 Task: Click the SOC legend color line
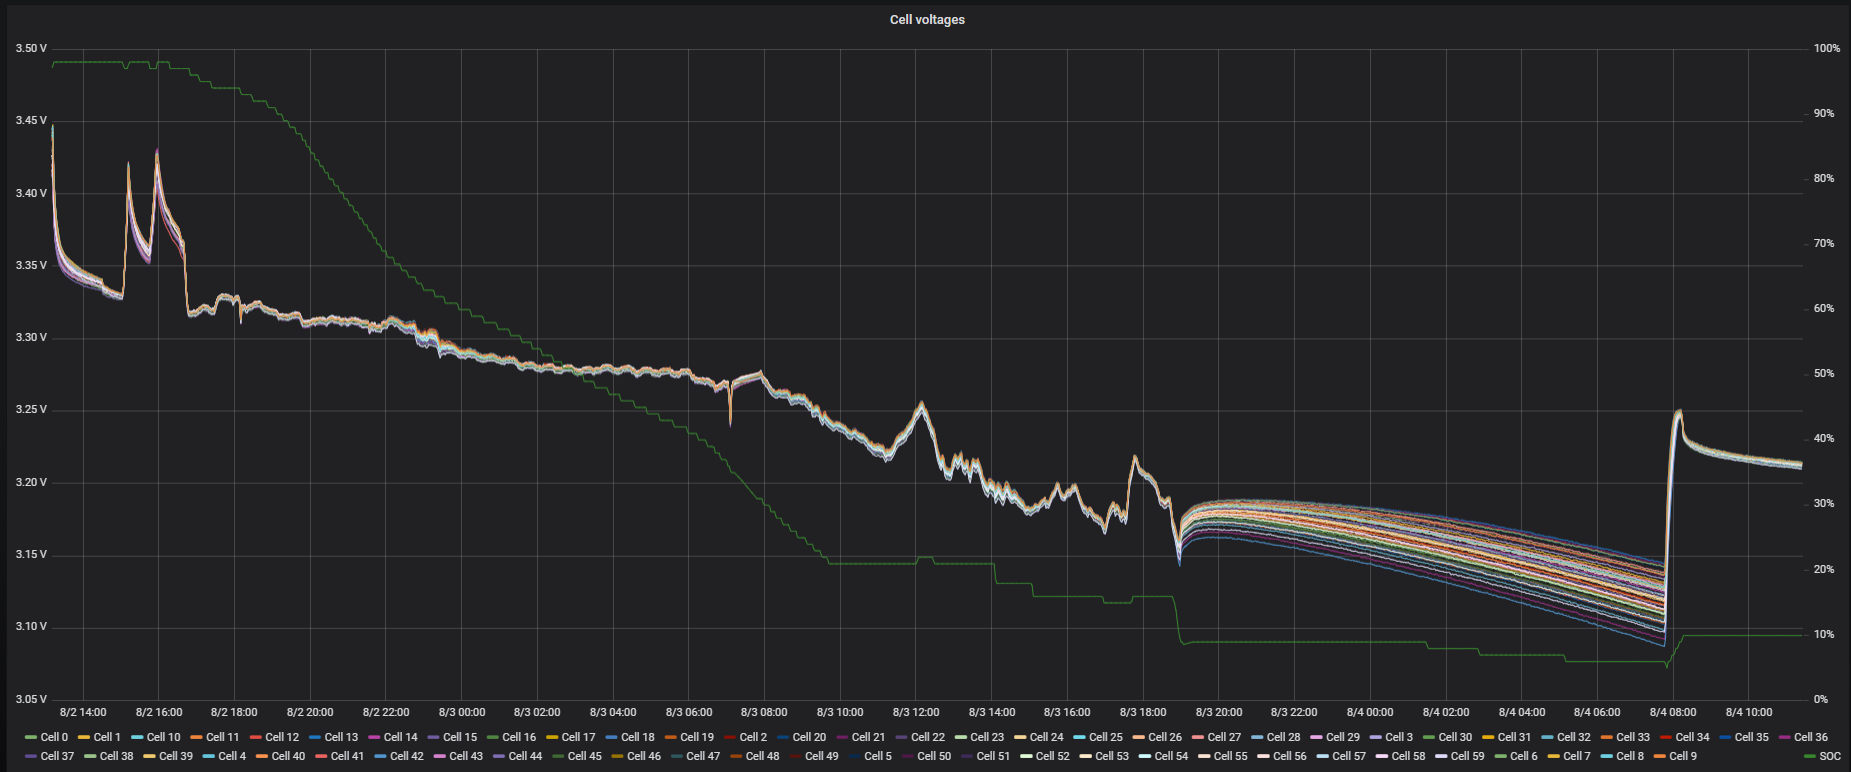(x=1810, y=756)
